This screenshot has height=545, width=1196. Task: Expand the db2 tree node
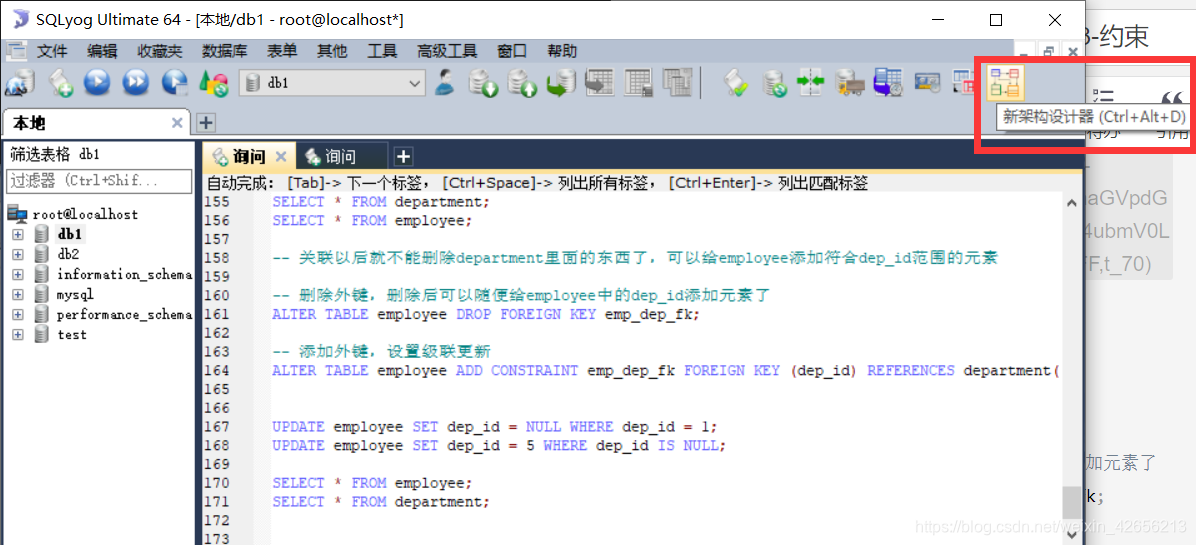click(18, 254)
